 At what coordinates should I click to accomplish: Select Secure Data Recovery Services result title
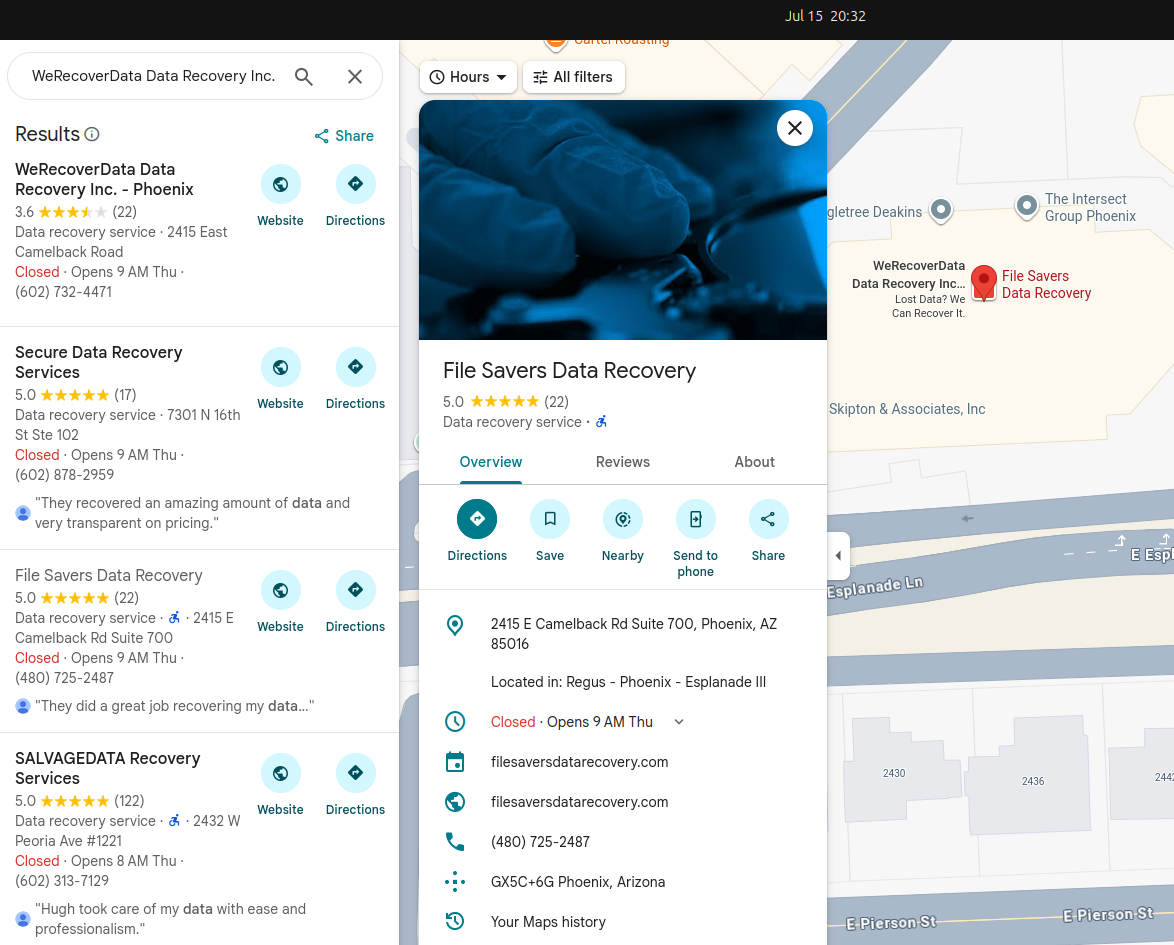(x=99, y=362)
